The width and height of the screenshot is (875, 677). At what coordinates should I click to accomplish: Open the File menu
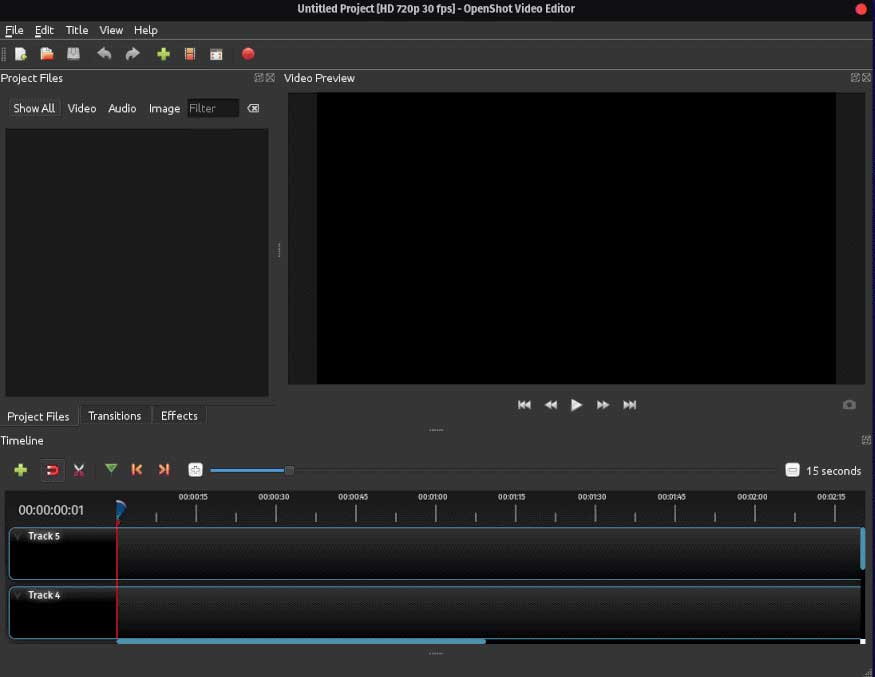pyautogui.click(x=14, y=30)
